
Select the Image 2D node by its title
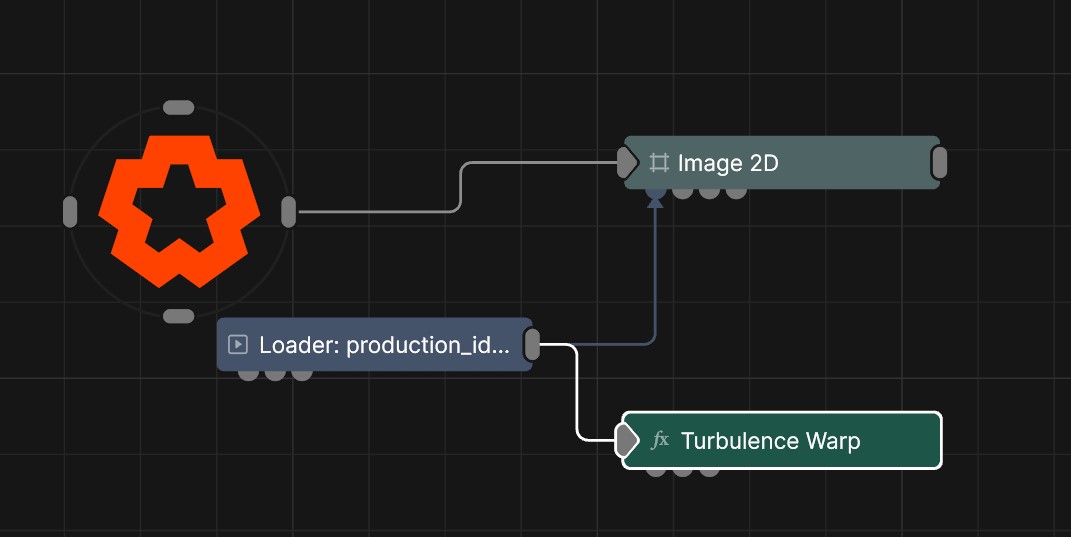(727, 163)
